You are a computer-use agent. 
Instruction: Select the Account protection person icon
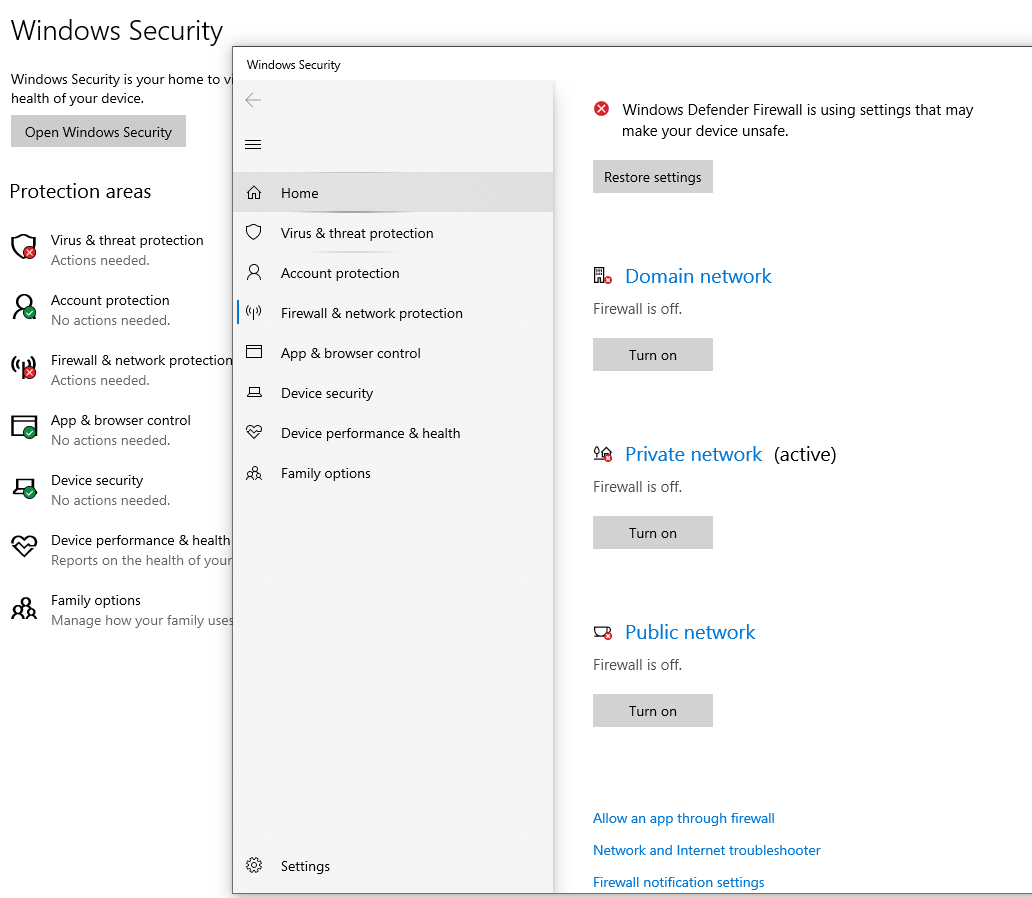(254, 273)
